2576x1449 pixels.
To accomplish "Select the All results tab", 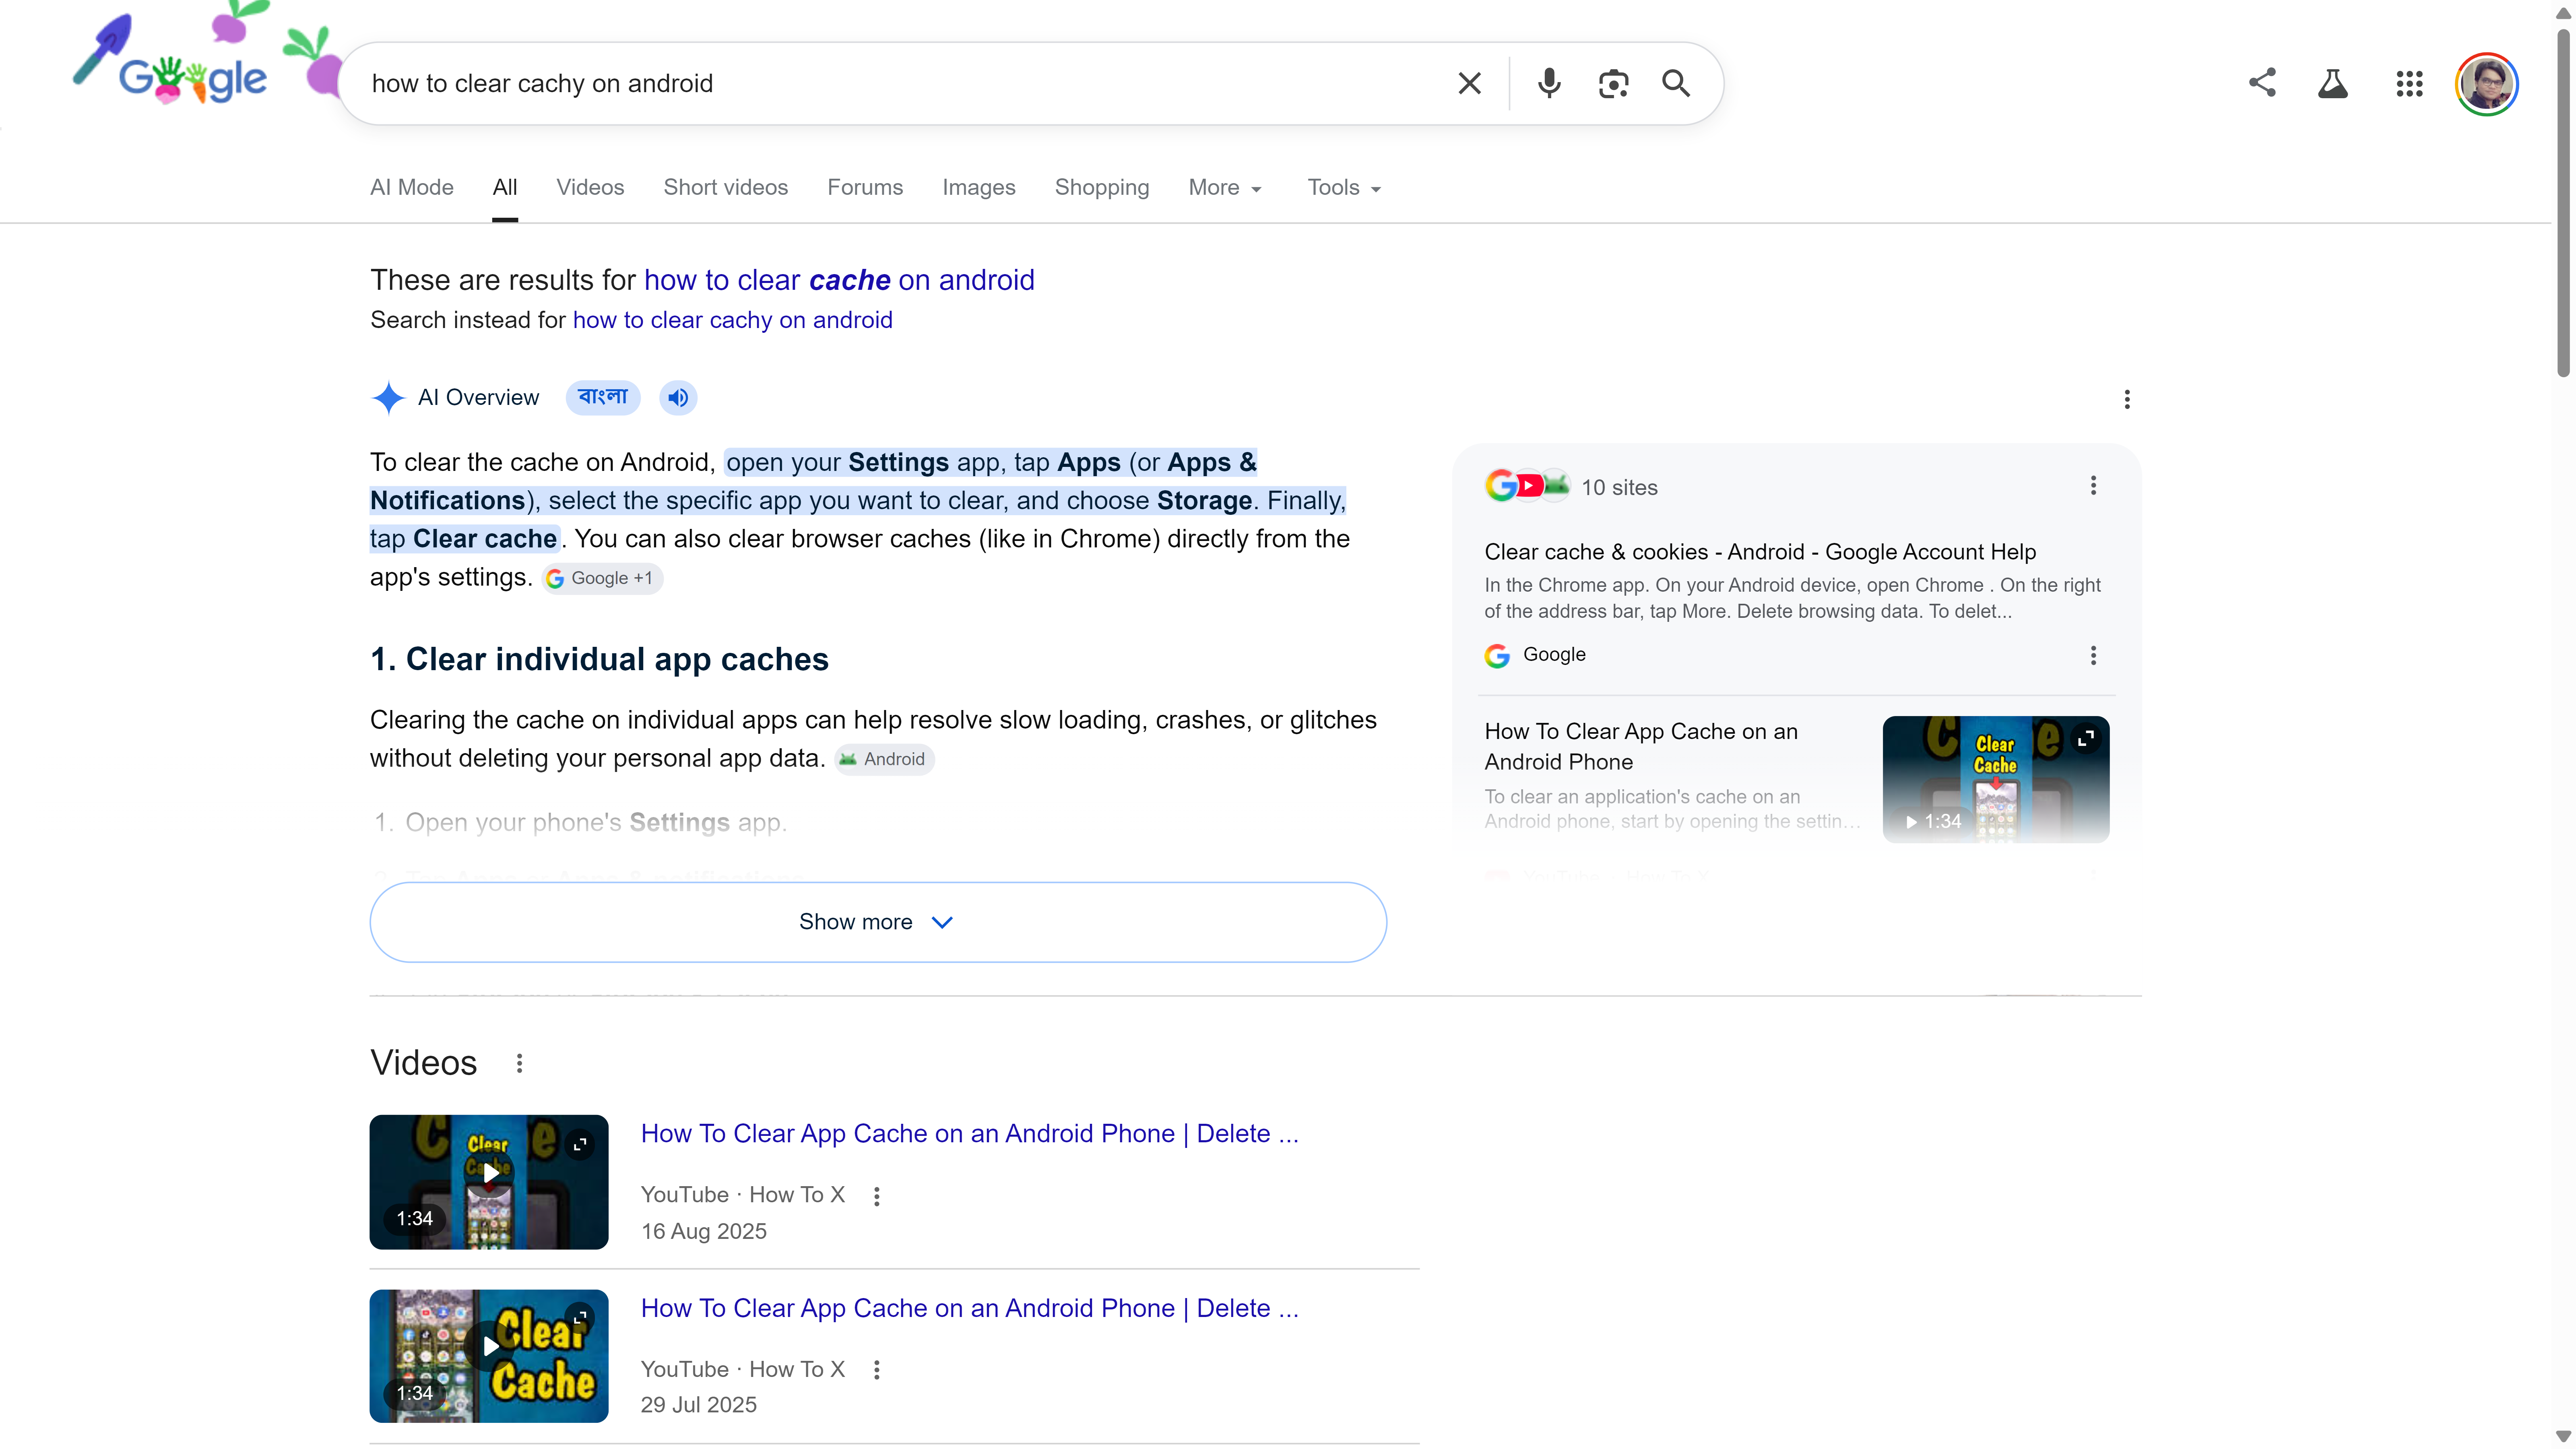I will (x=505, y=188).
